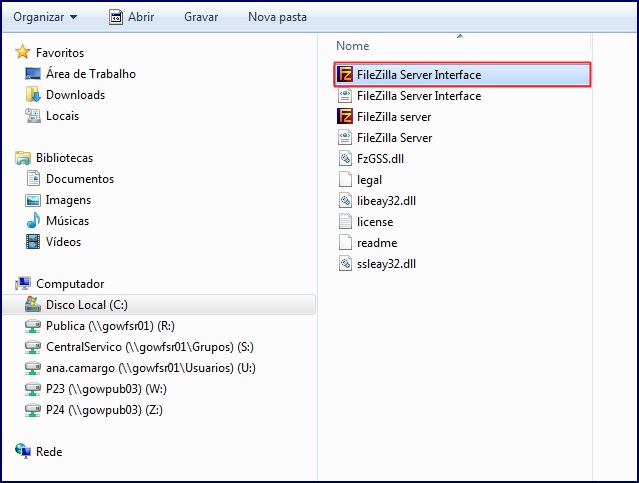Click the FzGSS.dll file icon
639x483 pixels.
[x=345, y=159]
